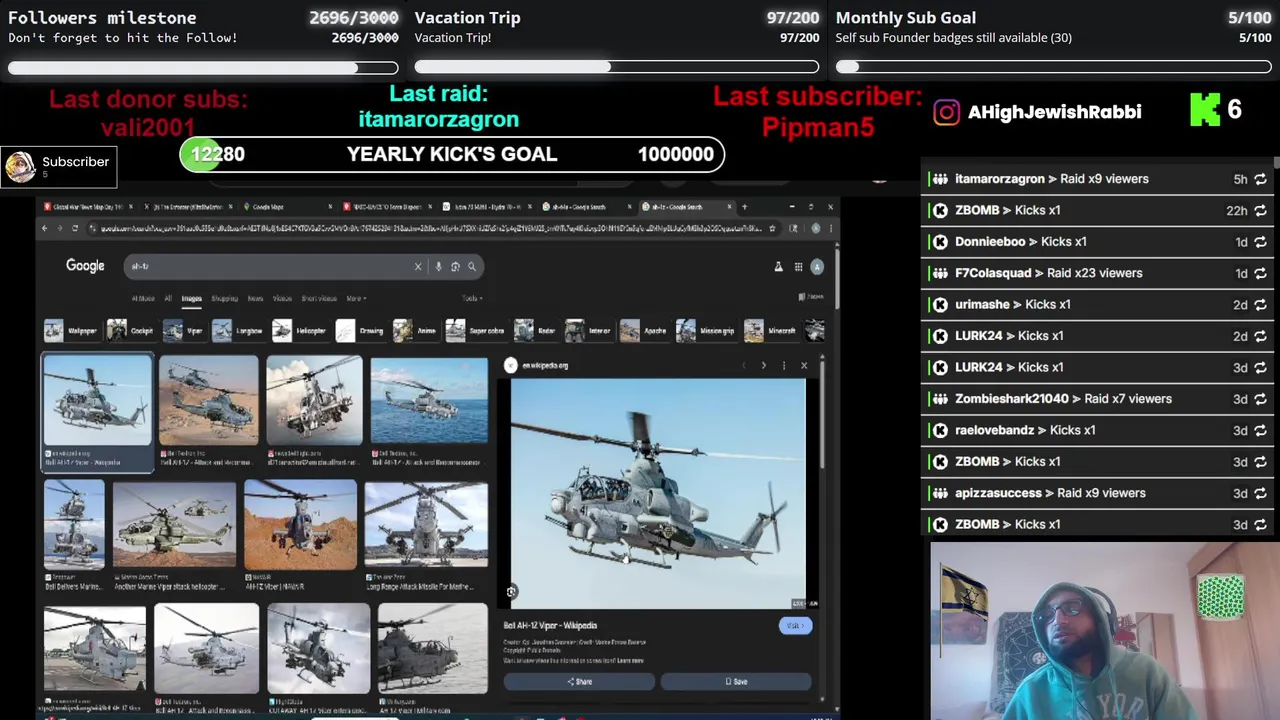This screenshot has width=1280, height=720.
Task: Replay the raelovebandz kicks alert
Action: click(1260, 430)
